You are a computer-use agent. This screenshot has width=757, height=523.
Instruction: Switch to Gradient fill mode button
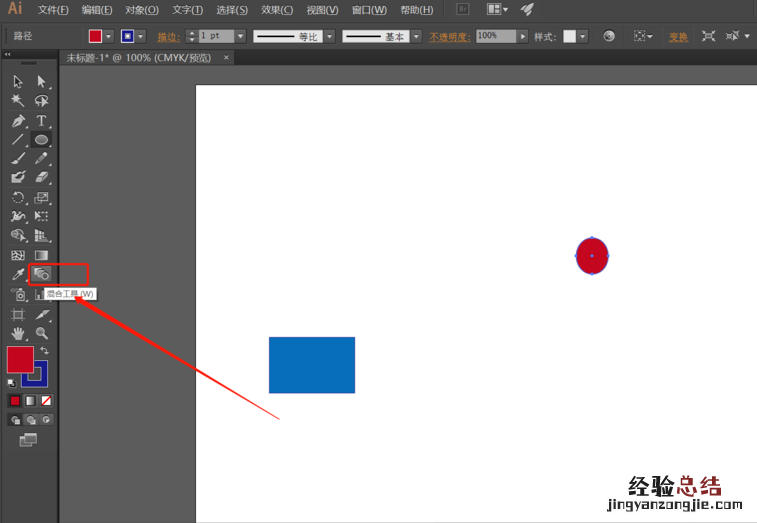tap(30, 401)
